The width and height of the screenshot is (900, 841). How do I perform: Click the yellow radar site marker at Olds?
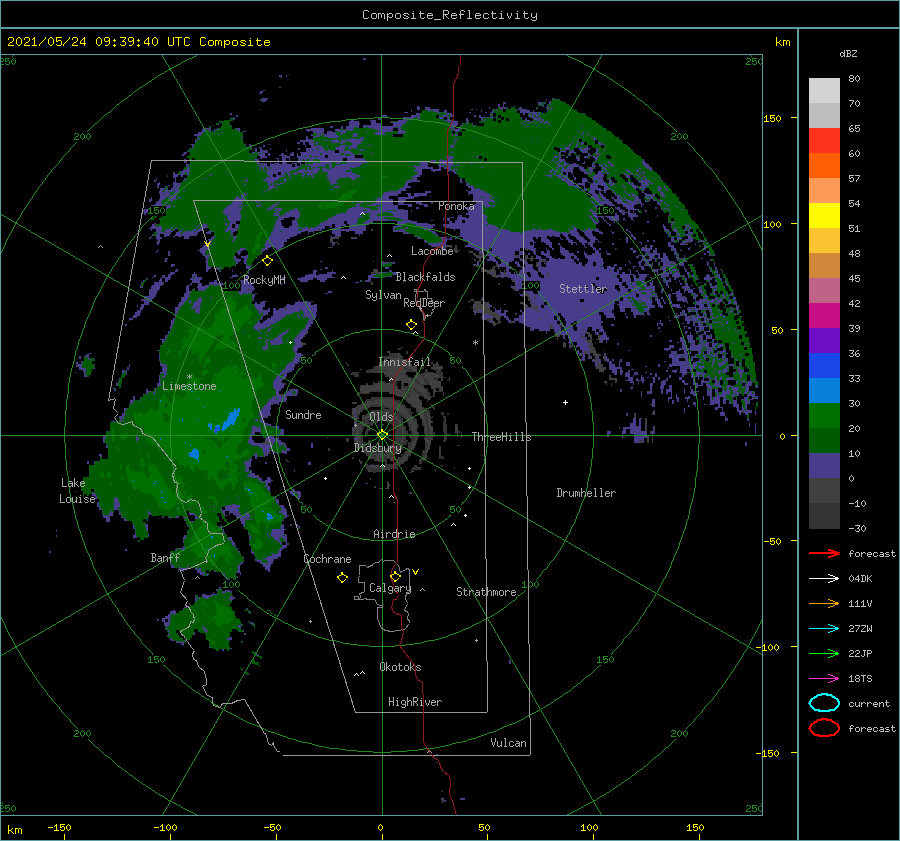click(382, 435)
